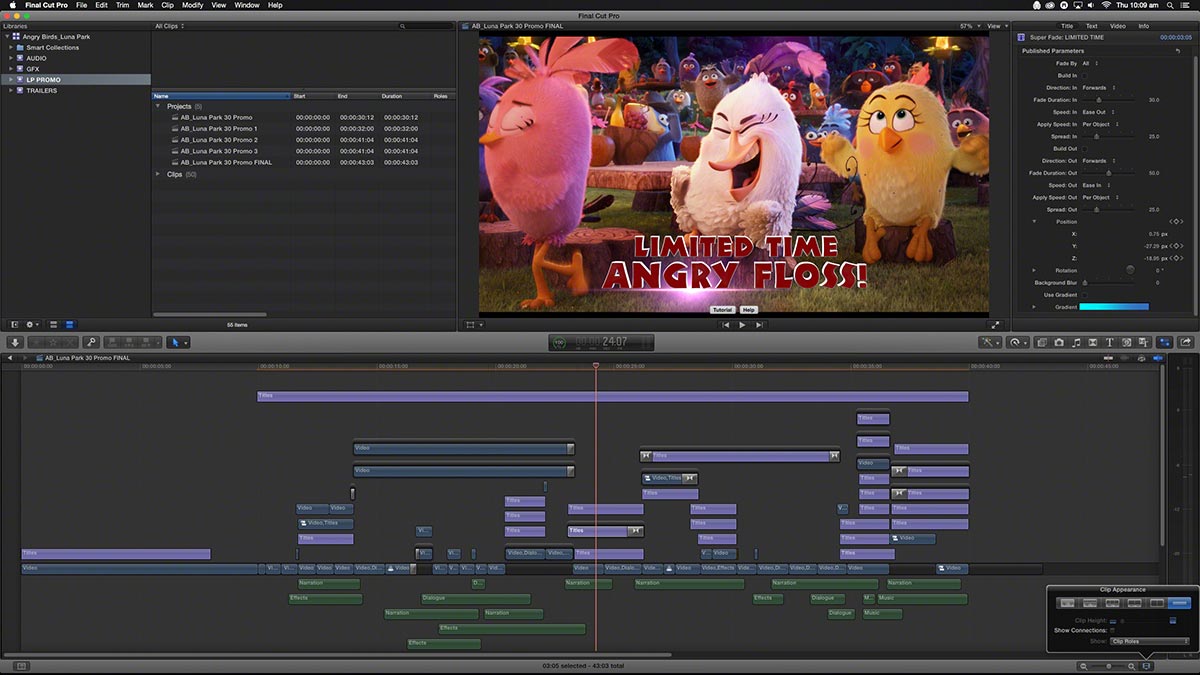
Task: Toggle snapping in the timeline
Action: point(1159,357)
